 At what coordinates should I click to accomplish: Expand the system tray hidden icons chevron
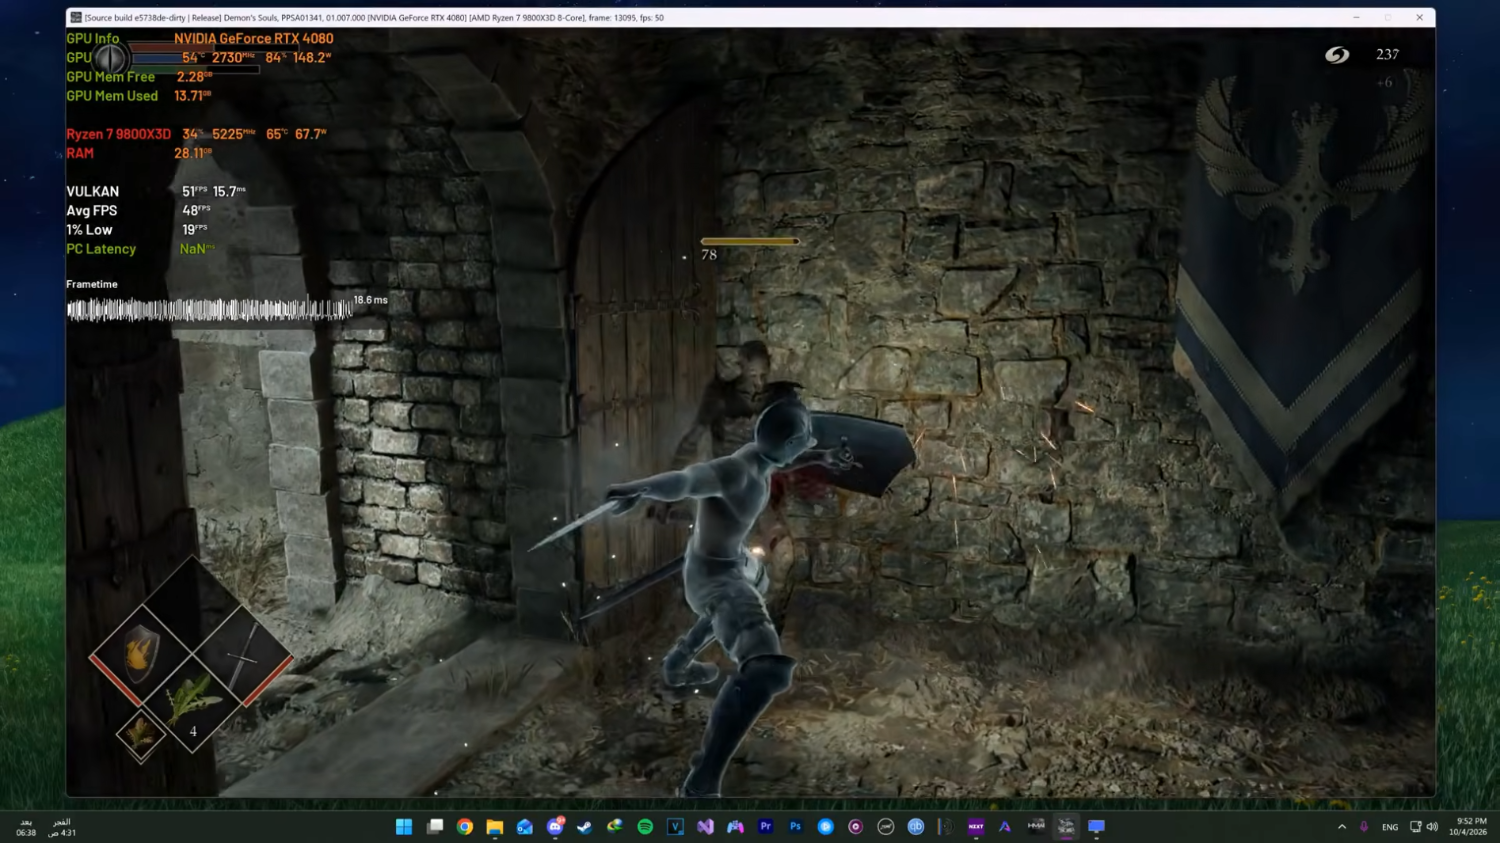tap(1341, 827)
